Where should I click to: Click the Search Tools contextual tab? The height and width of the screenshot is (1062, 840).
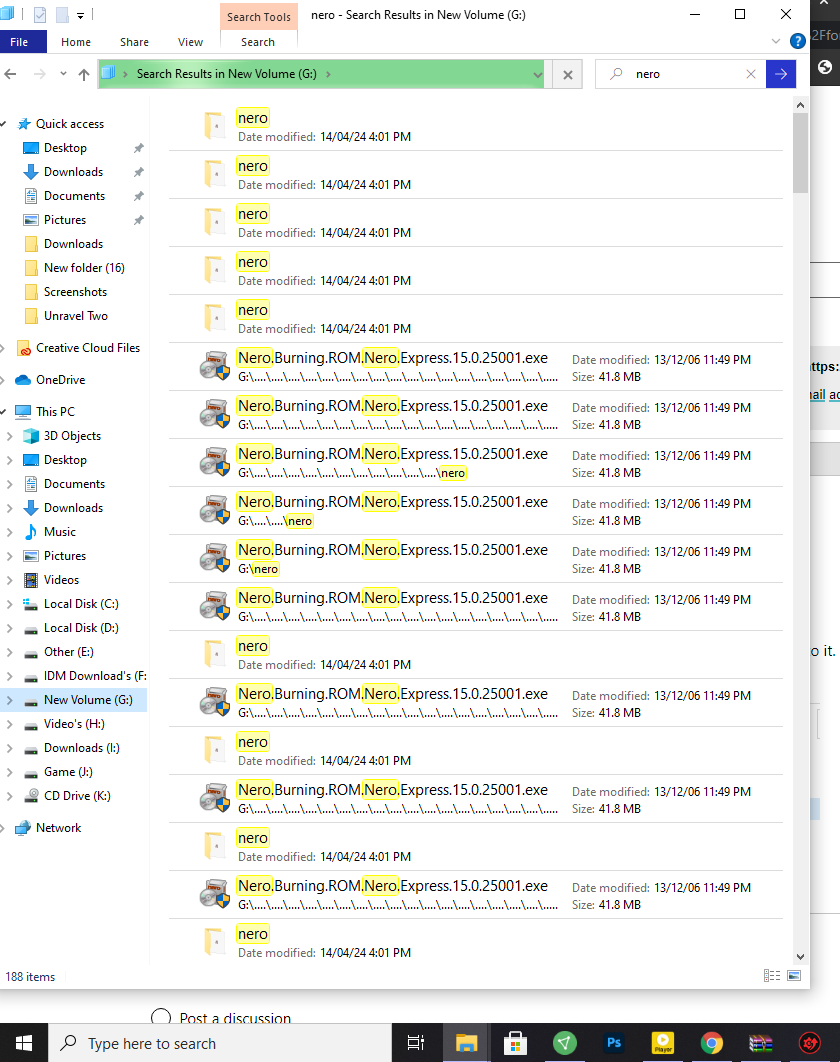coord(259,17)
